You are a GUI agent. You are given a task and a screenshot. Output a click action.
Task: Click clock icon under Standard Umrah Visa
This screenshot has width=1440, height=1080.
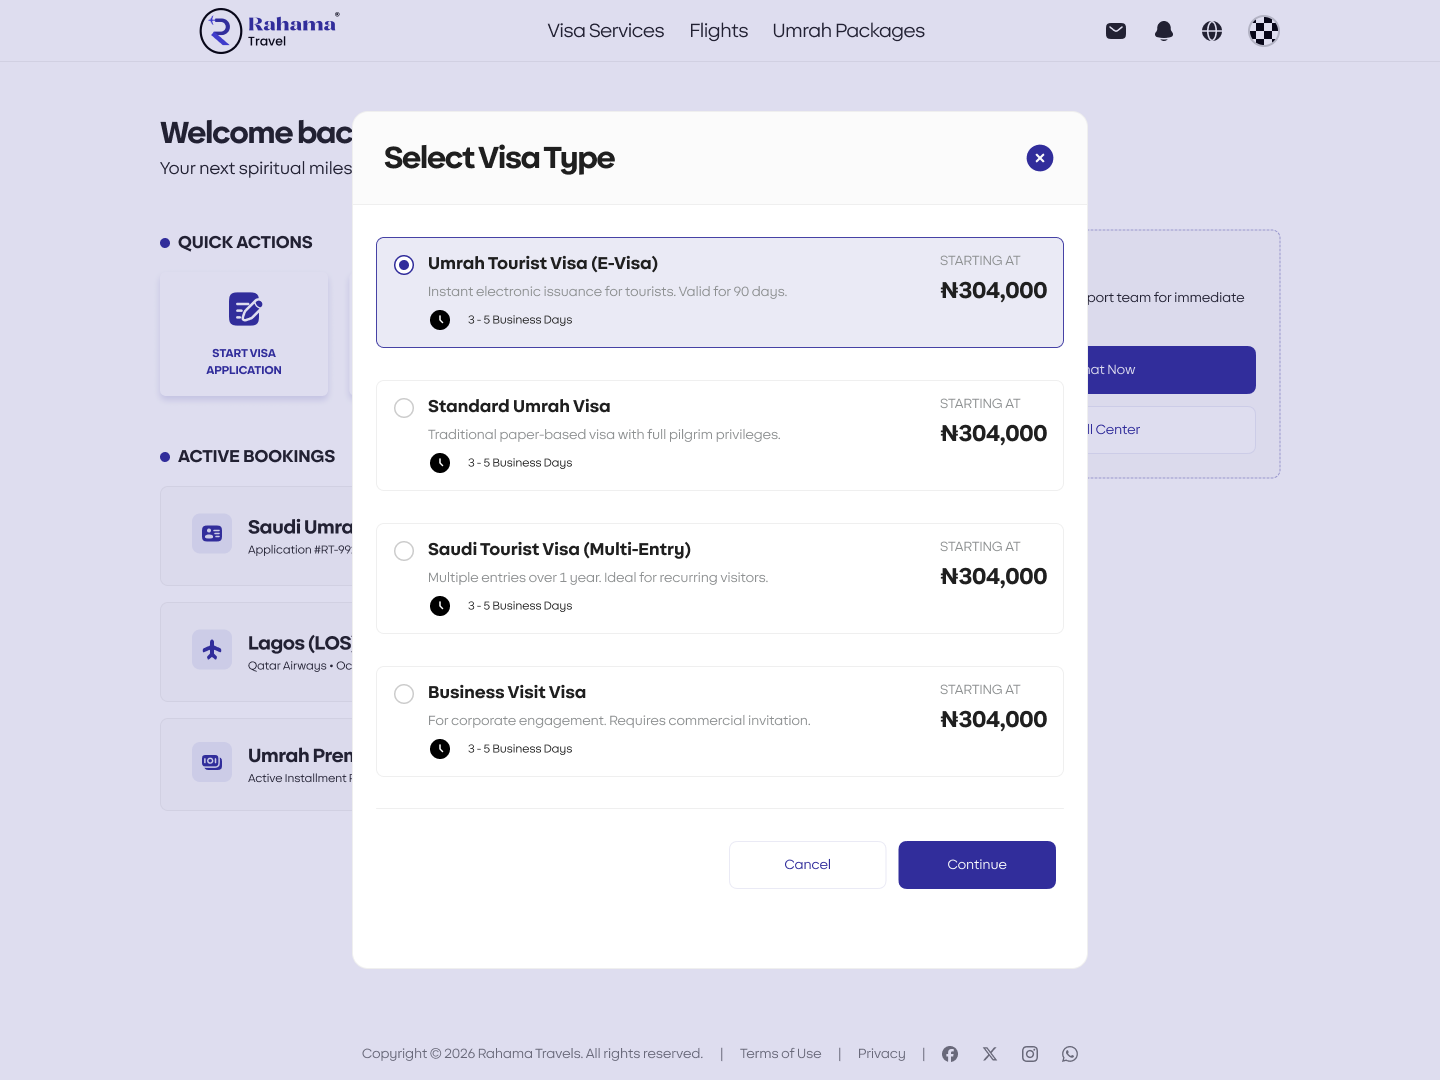(440, 463)
